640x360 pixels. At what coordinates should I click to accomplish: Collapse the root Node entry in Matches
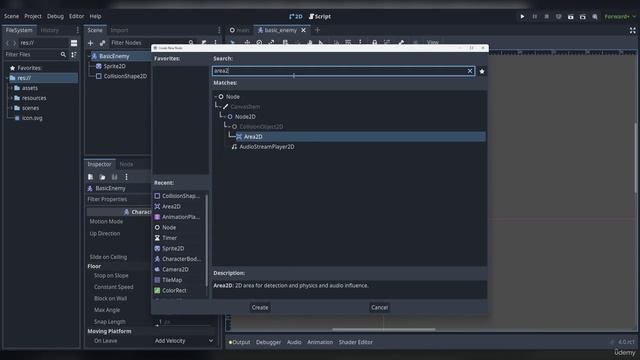pos(216,97)
